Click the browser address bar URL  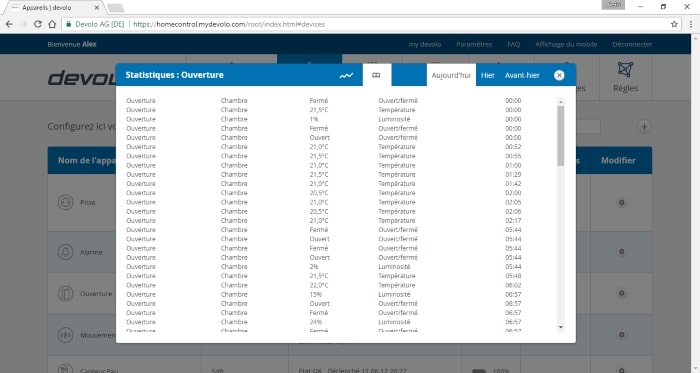tap(229, 24)
